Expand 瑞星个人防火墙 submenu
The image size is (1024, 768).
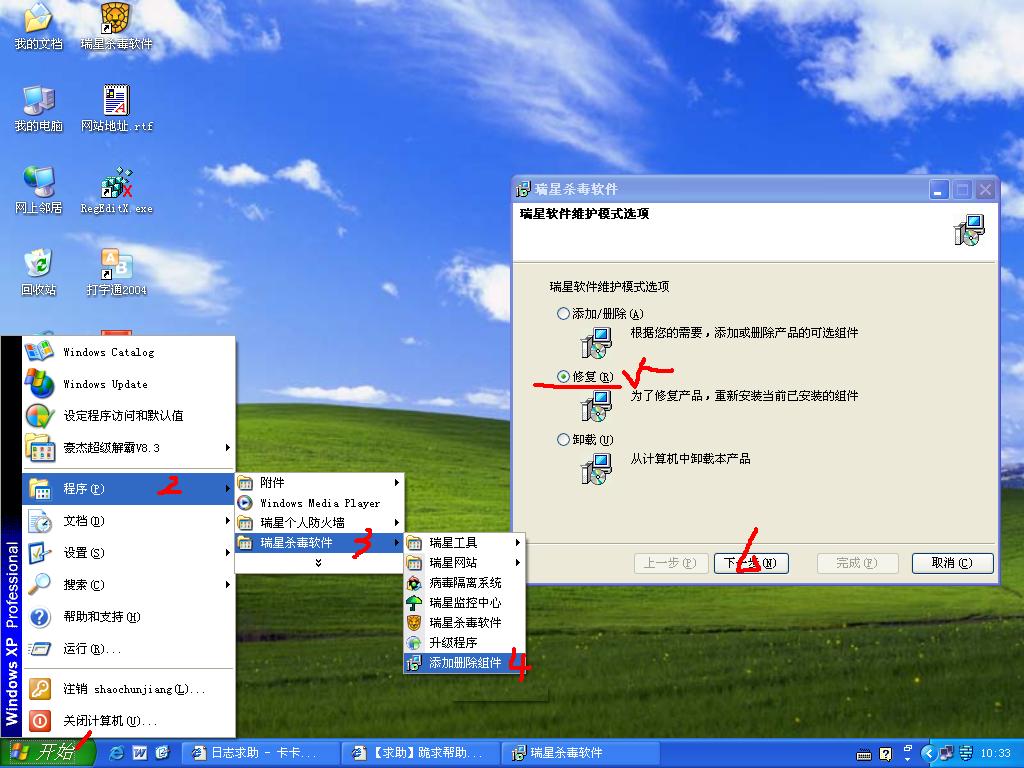(319, 522)
